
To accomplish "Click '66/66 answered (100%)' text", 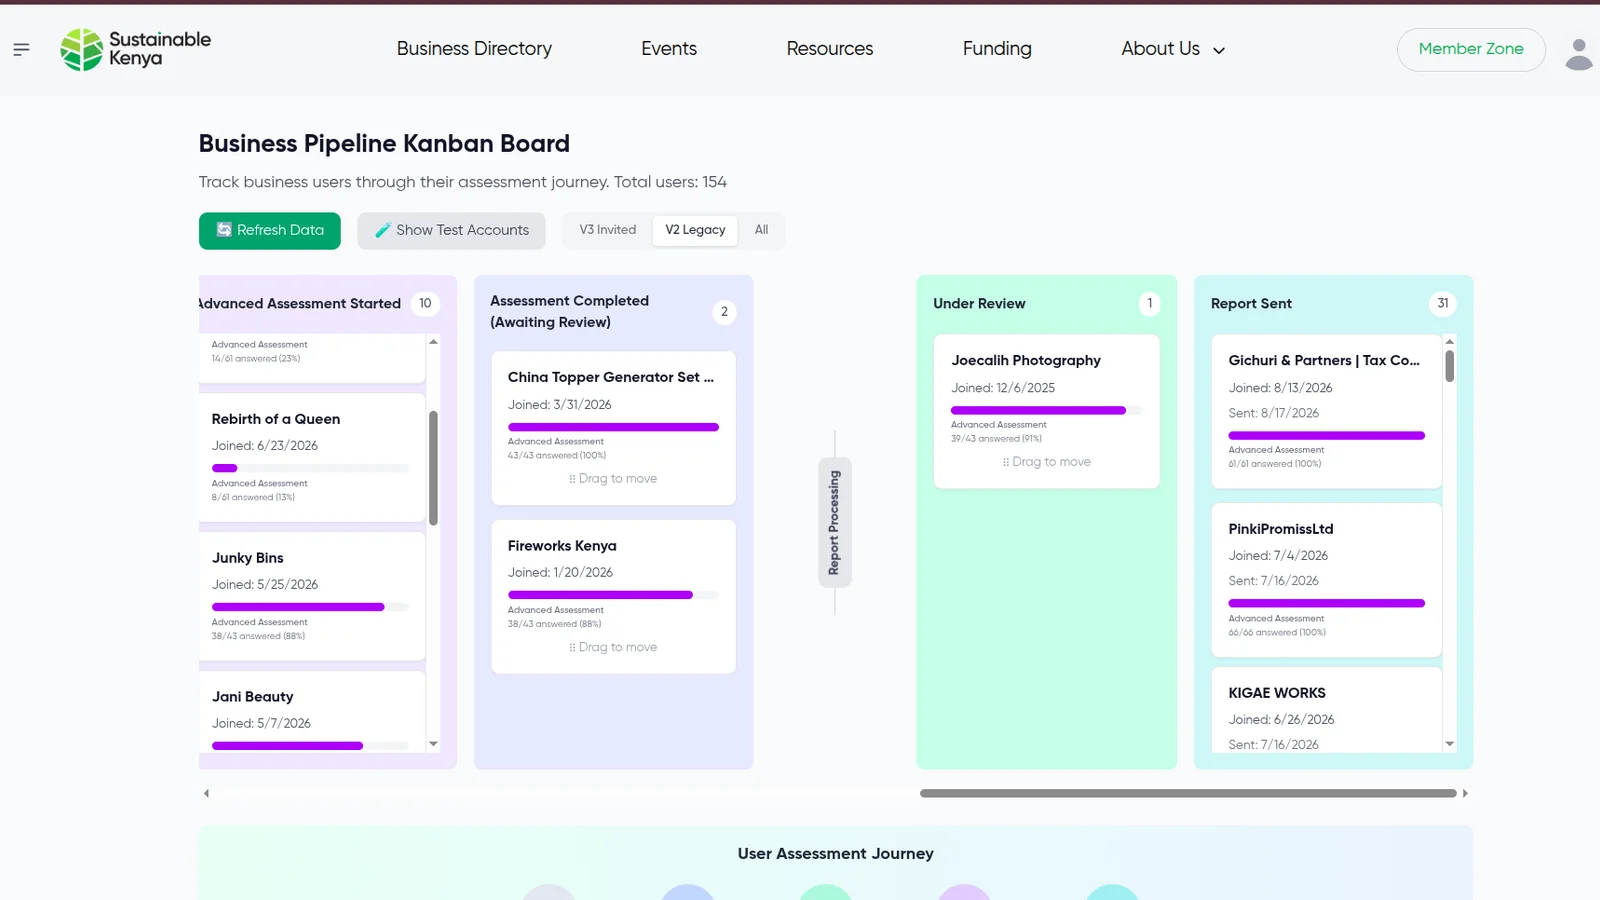I will 1277,633.
